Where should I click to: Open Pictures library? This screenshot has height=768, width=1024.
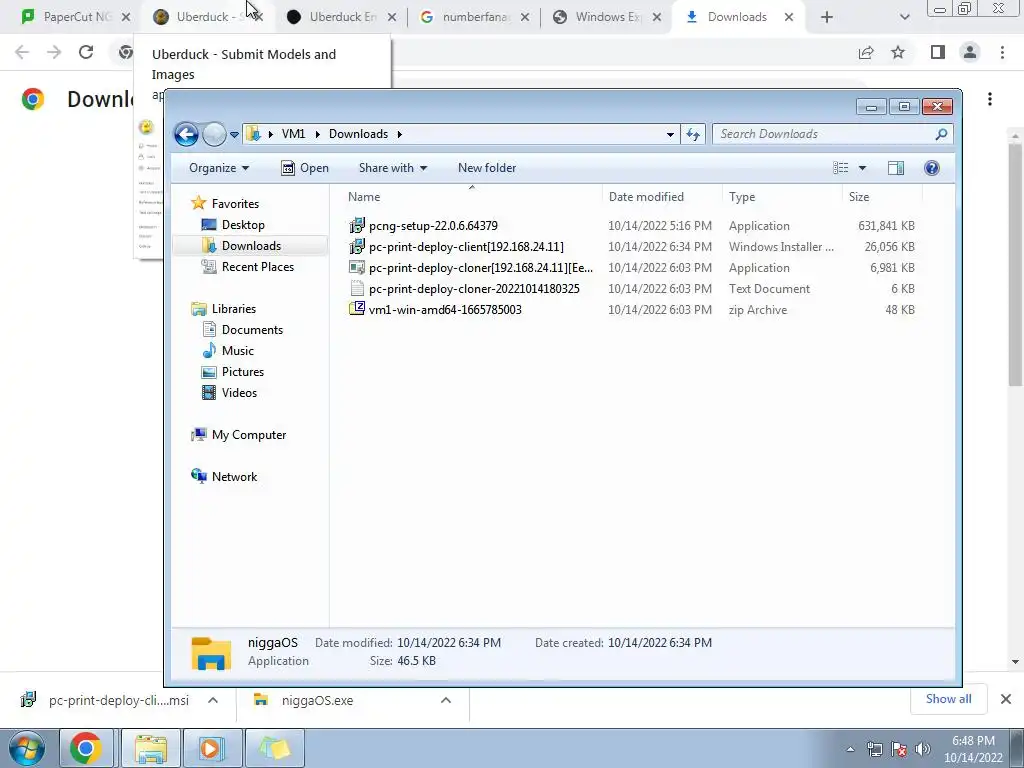click(233, 372)
